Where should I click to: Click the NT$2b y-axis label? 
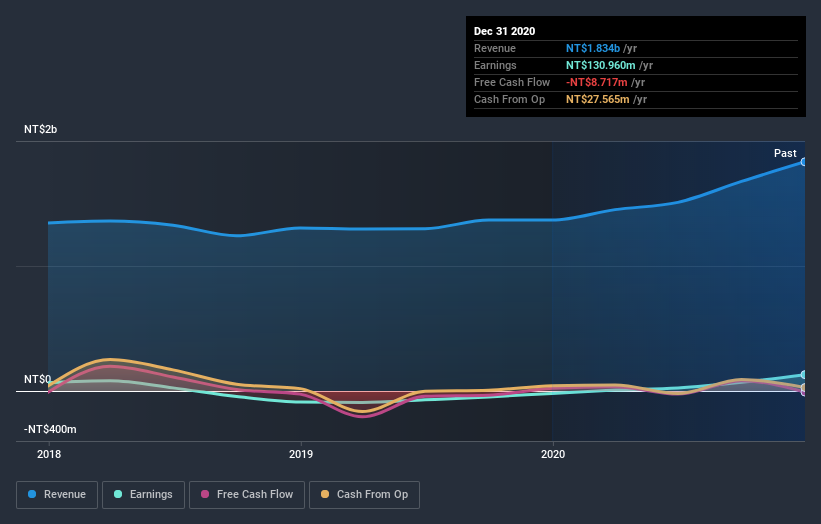tap(40, 129)
